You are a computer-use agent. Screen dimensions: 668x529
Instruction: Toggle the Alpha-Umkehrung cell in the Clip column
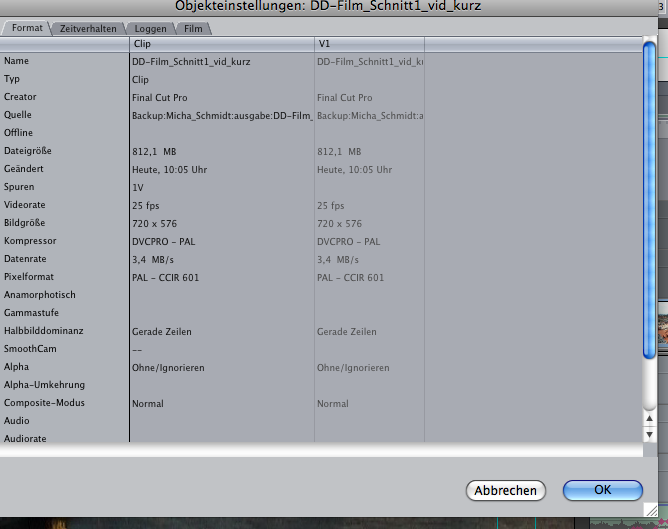click(x=221, y=385)
